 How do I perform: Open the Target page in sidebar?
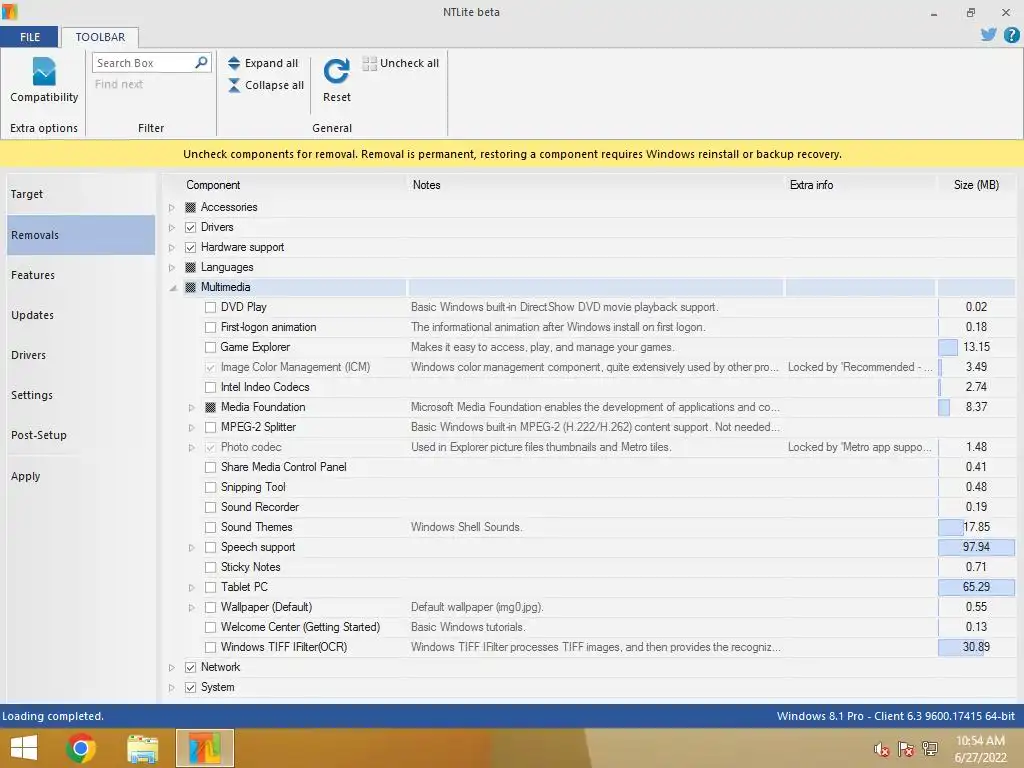coord(81,194)
